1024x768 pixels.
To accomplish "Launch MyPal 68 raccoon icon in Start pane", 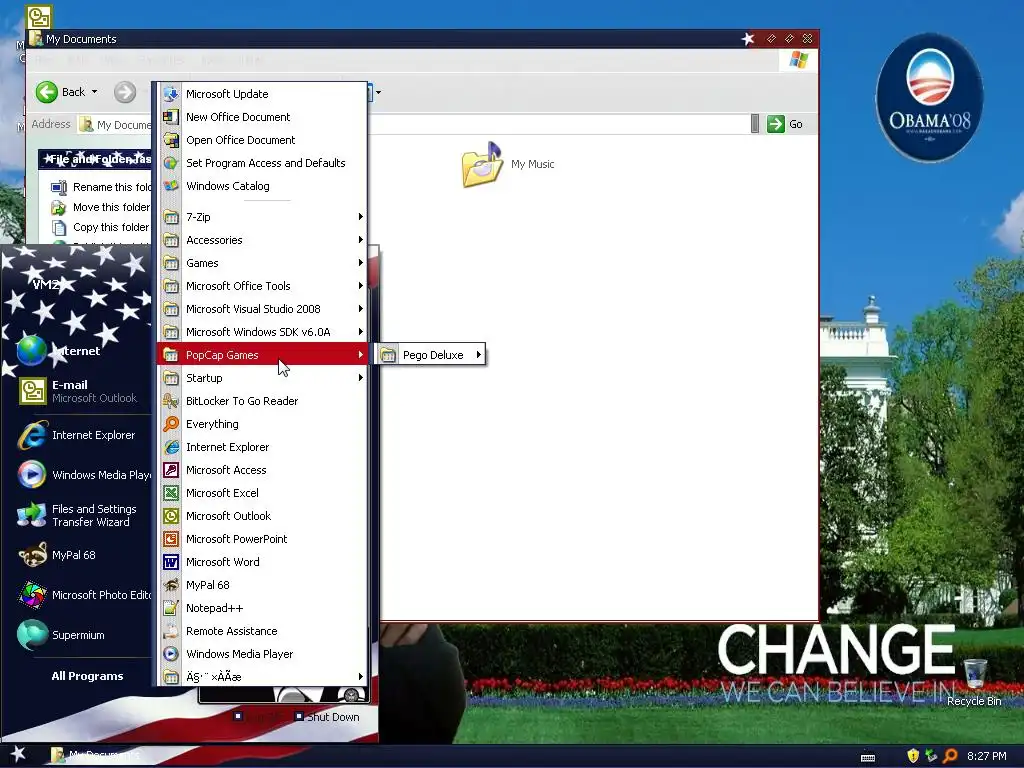I will [x=32, y=555].
